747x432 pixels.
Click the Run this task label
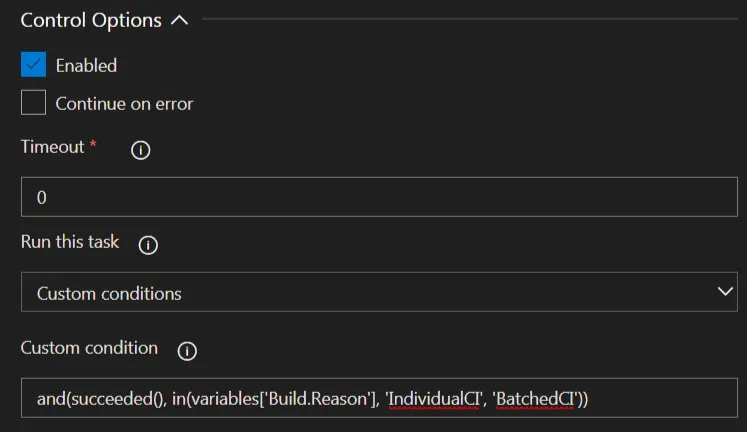[x=70, y=241]
